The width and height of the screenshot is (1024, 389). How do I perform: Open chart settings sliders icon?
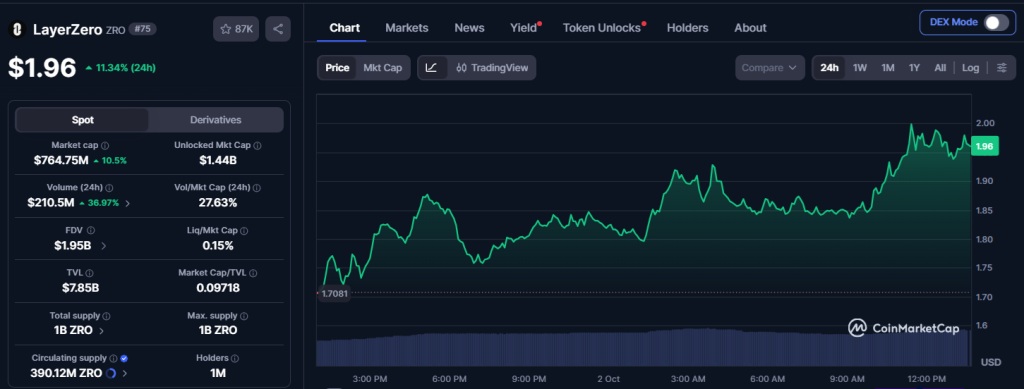point(1002,68)
